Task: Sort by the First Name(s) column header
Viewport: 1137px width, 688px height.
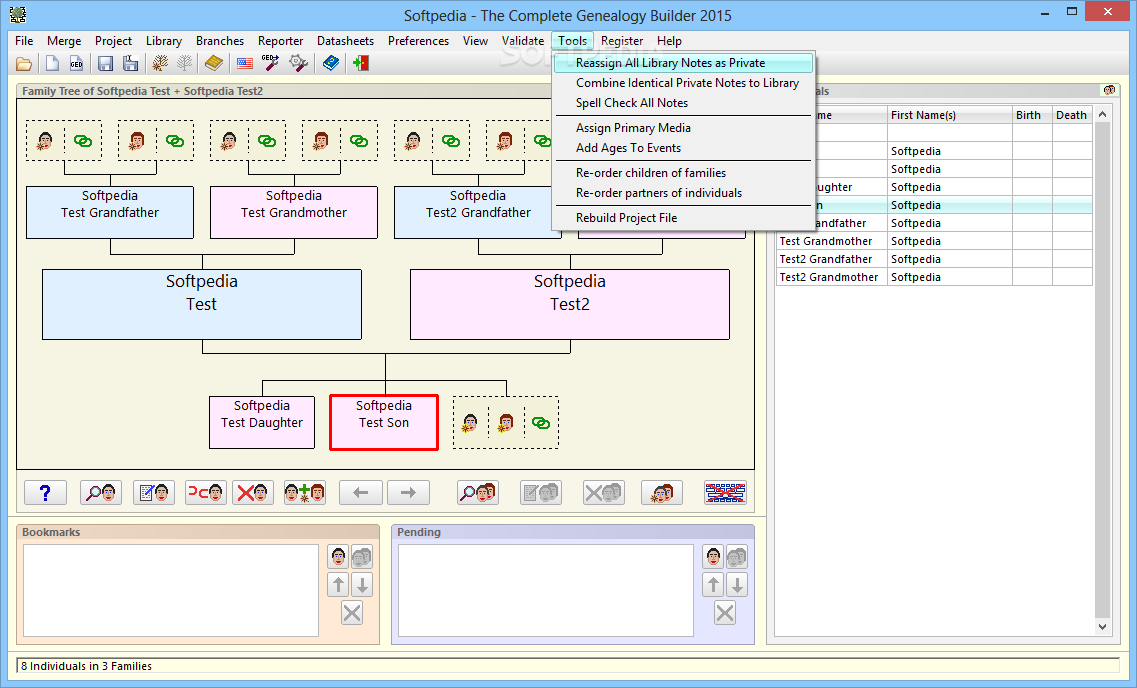Action: click(x=949, y=115)
